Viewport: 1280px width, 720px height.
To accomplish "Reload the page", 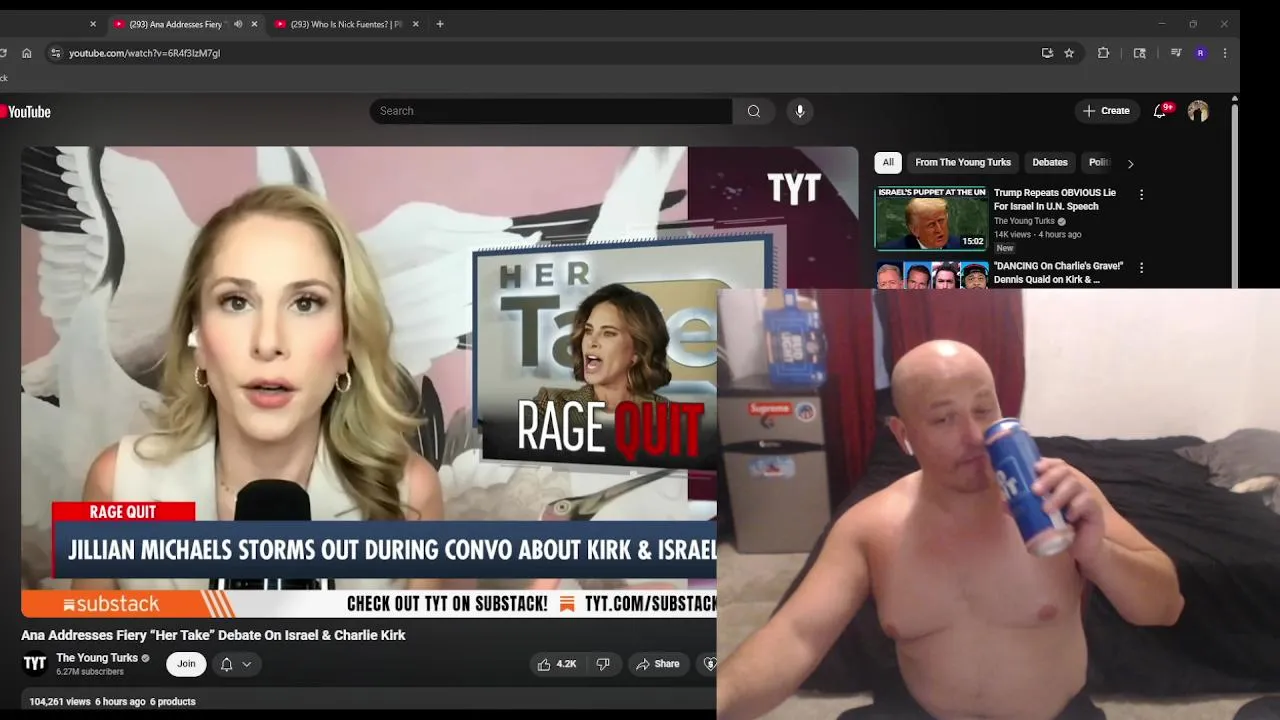I will pyautogui.click(x=3, y=53).
